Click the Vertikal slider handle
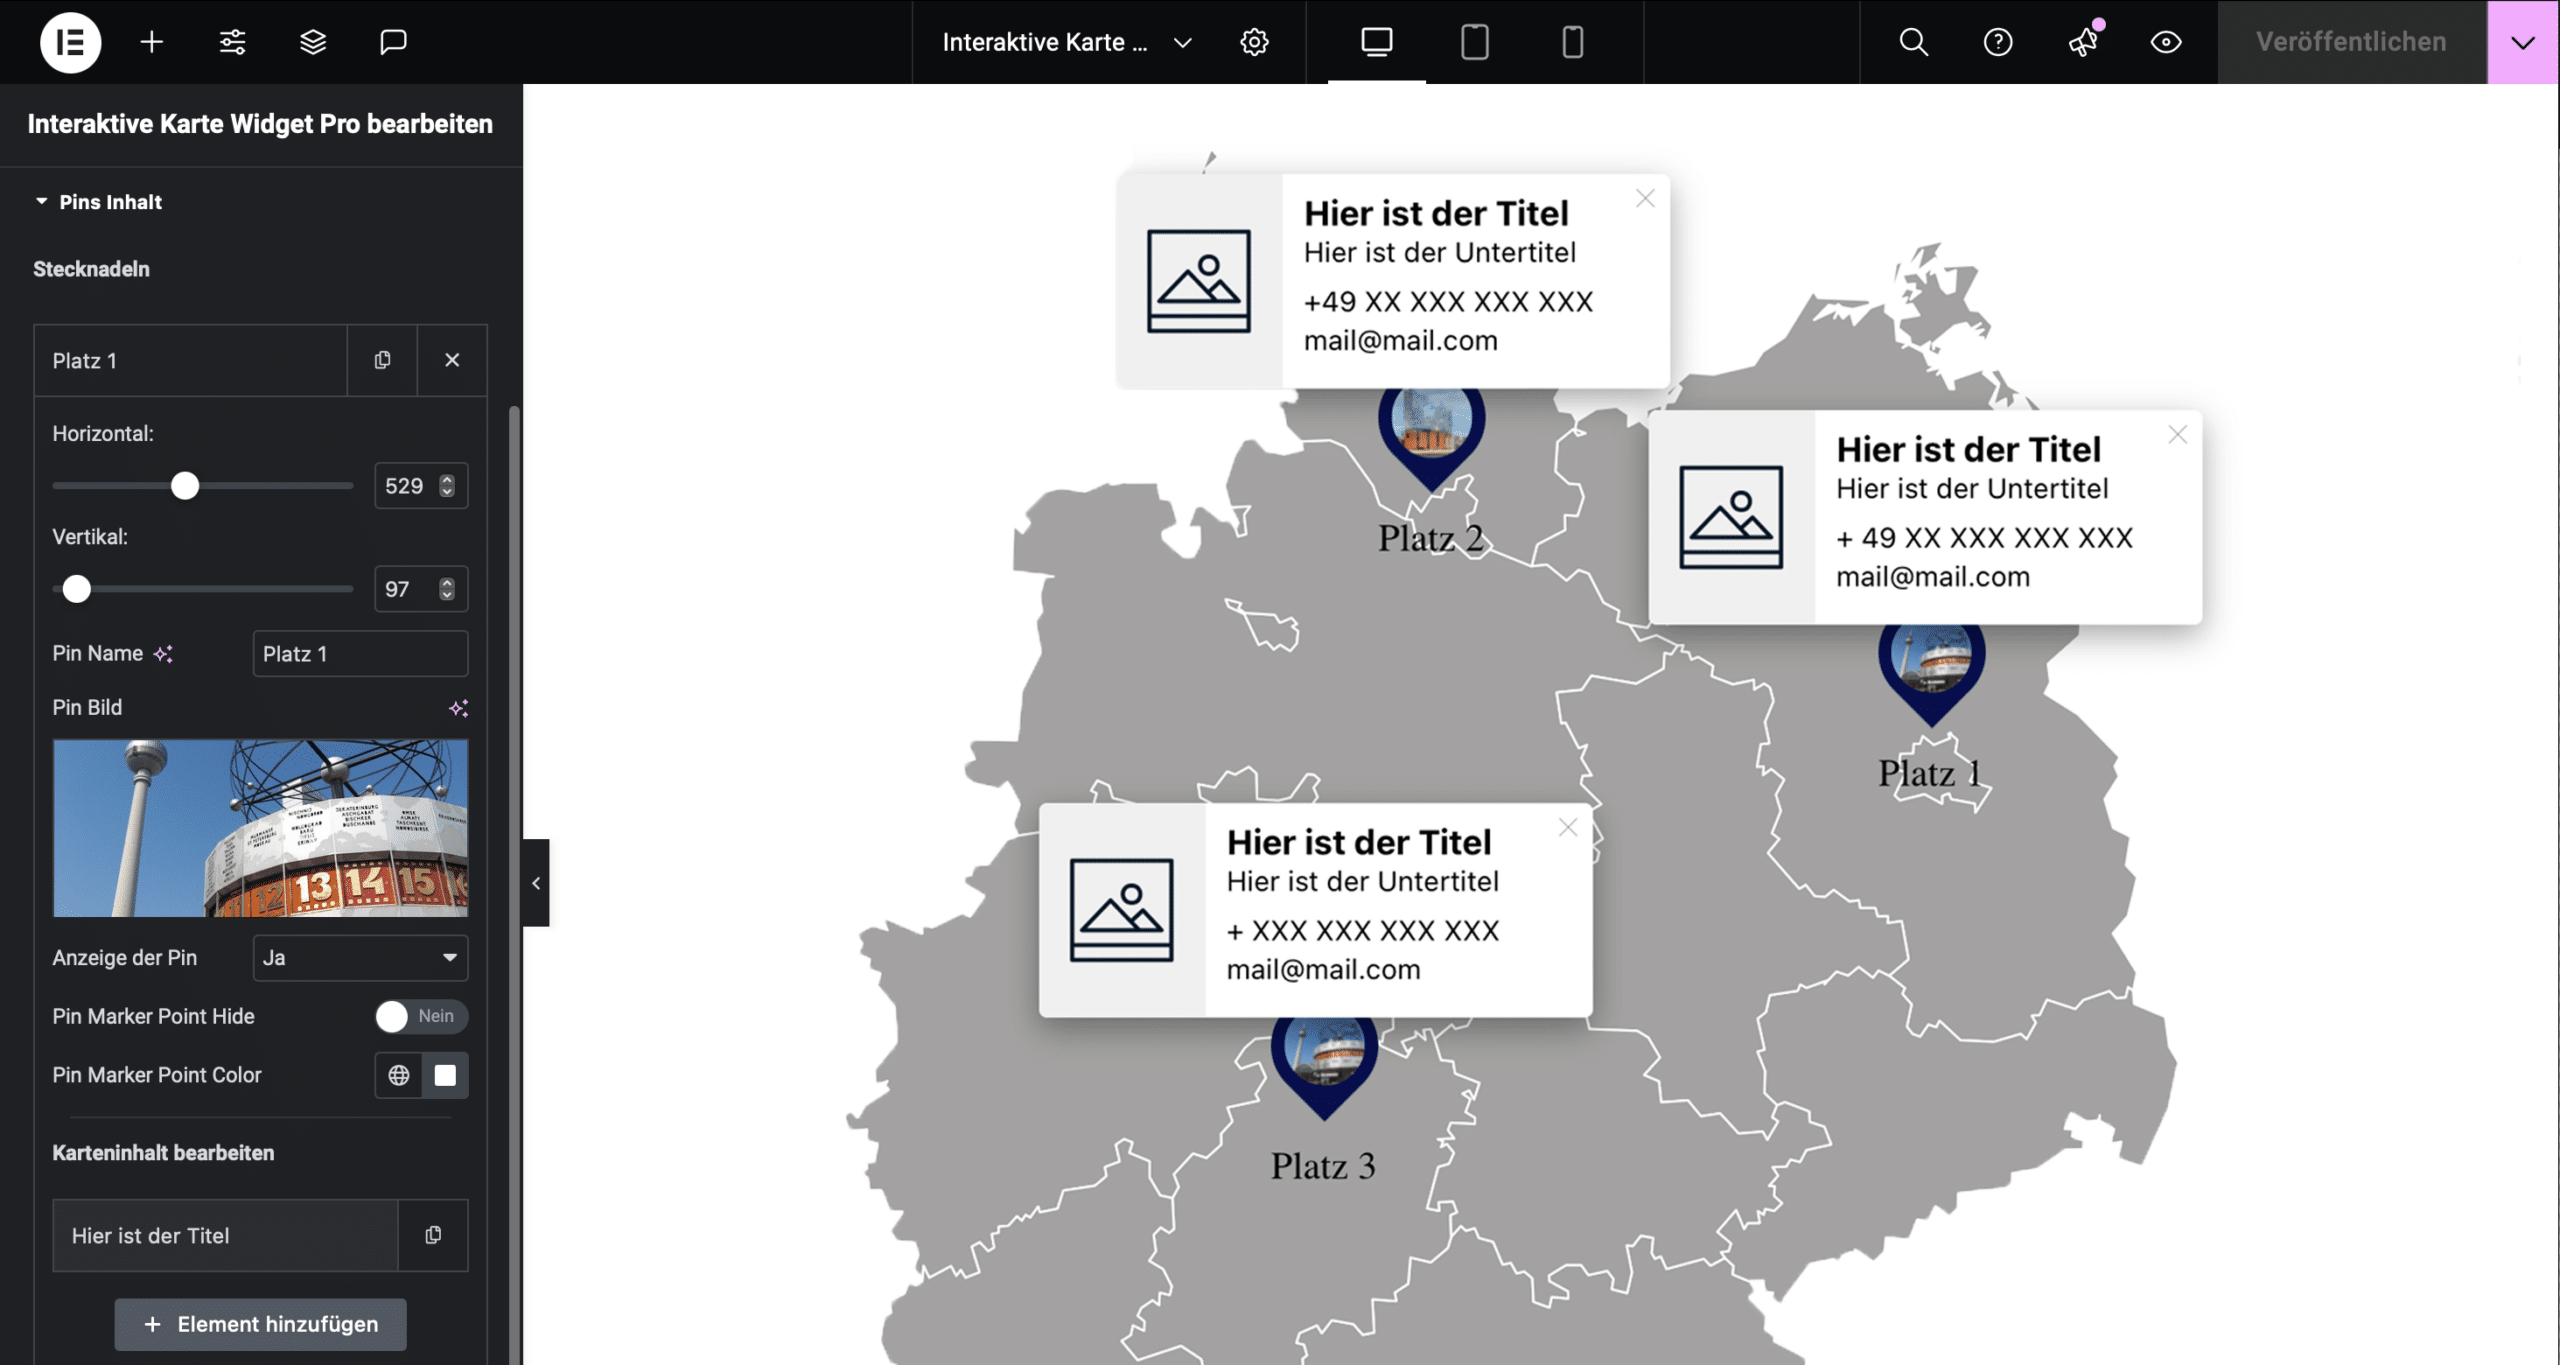Image resolution: width=2560 pixels, height=1365 pixels. coord(77,589)
